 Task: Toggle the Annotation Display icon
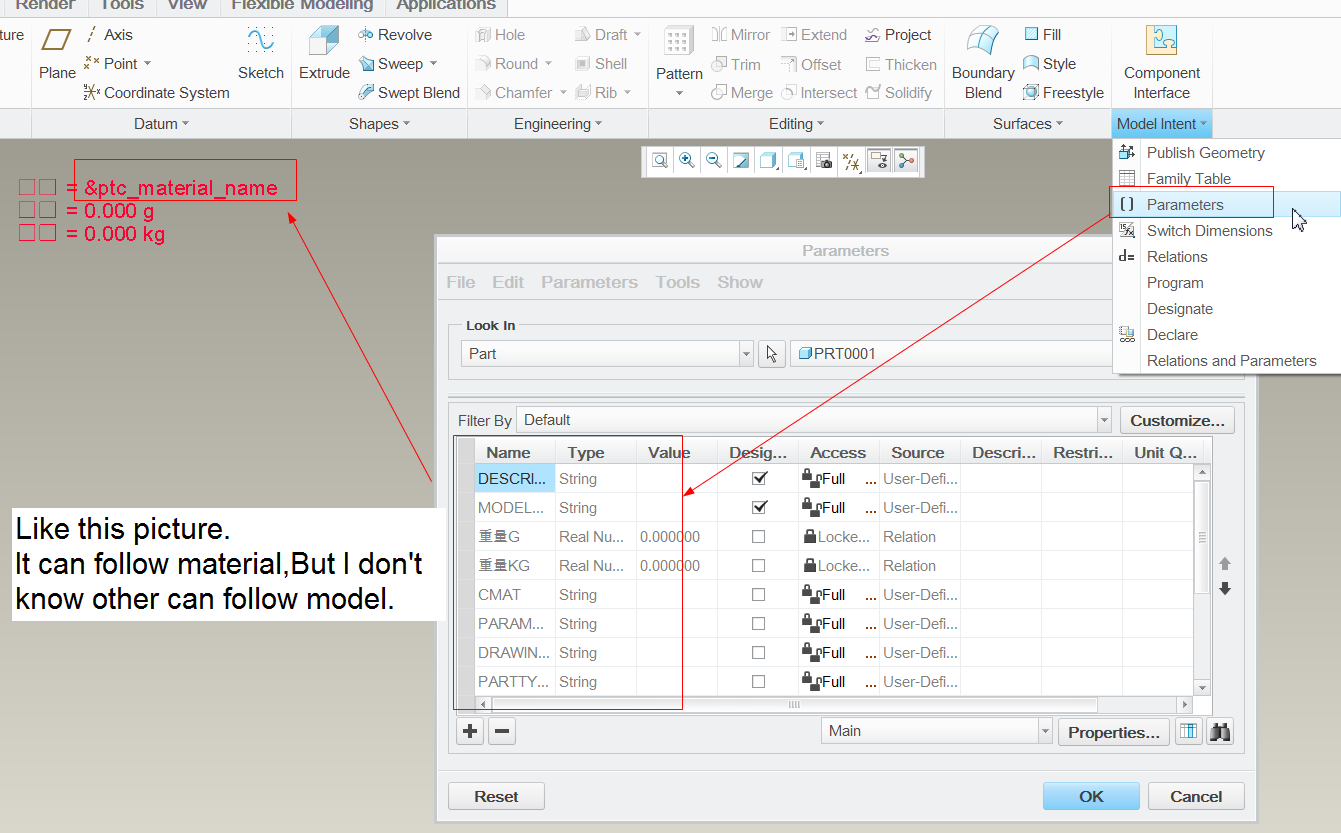pos(880,161)
